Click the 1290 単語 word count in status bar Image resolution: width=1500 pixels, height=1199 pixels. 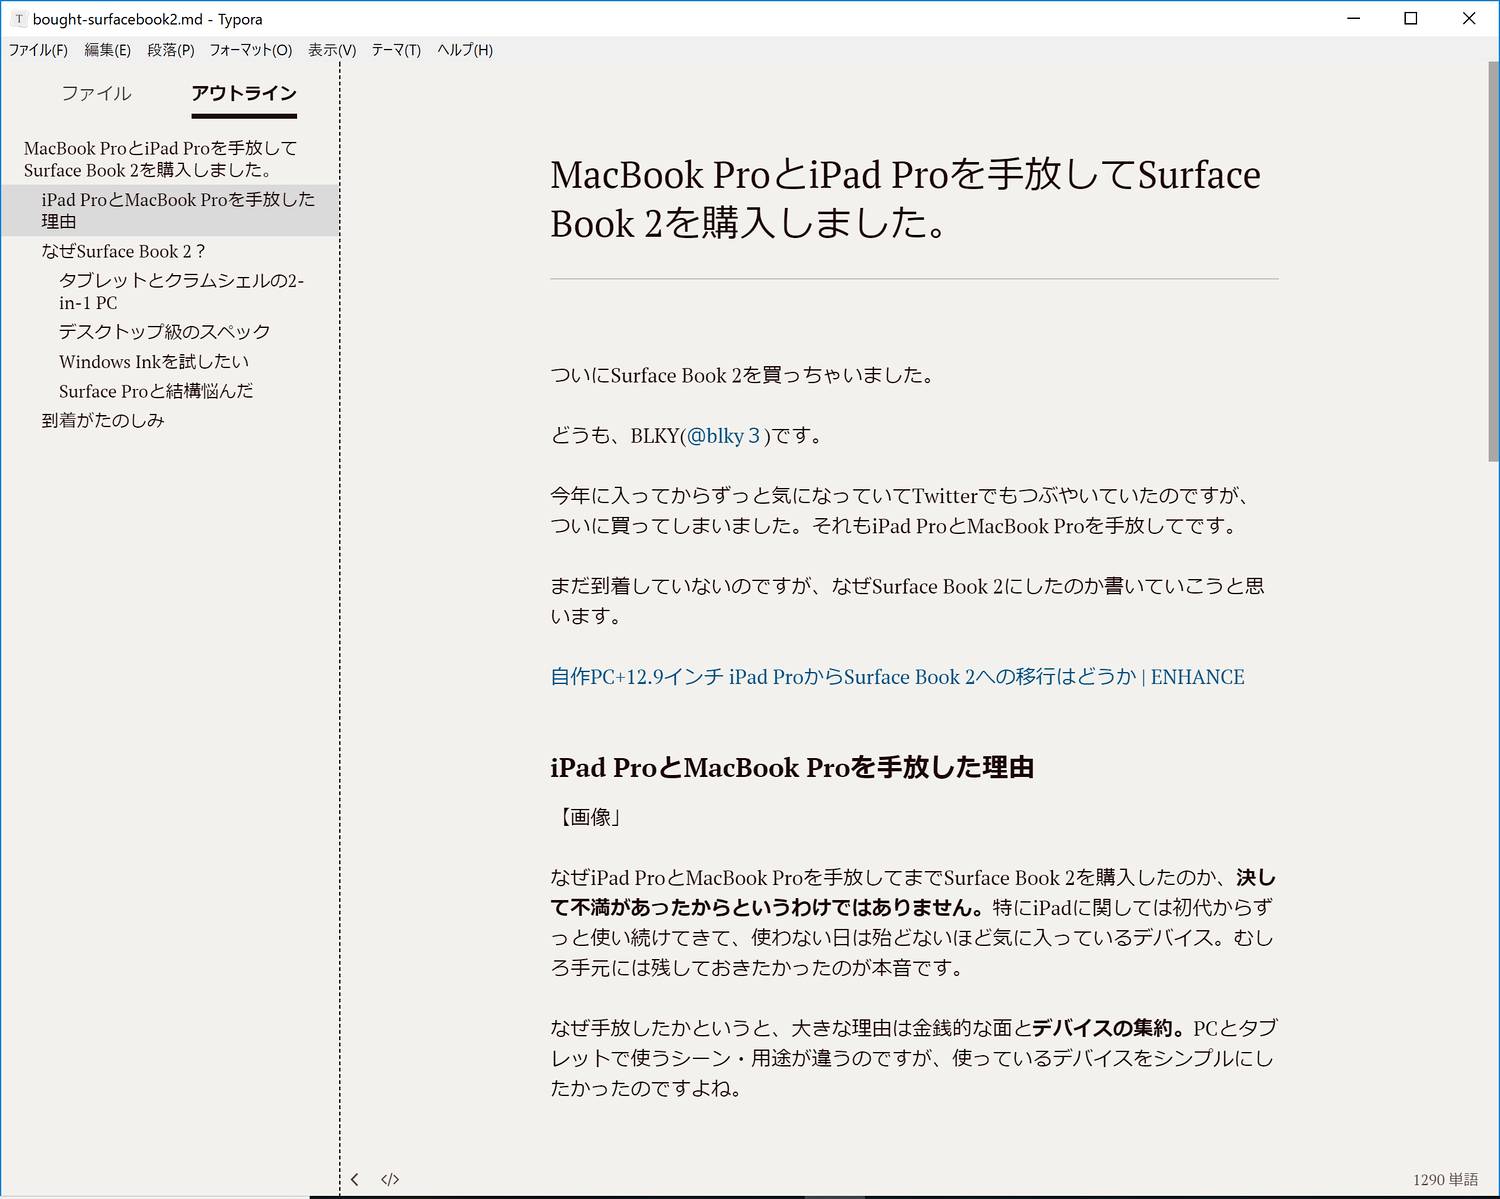(x=1445, y=1180)
